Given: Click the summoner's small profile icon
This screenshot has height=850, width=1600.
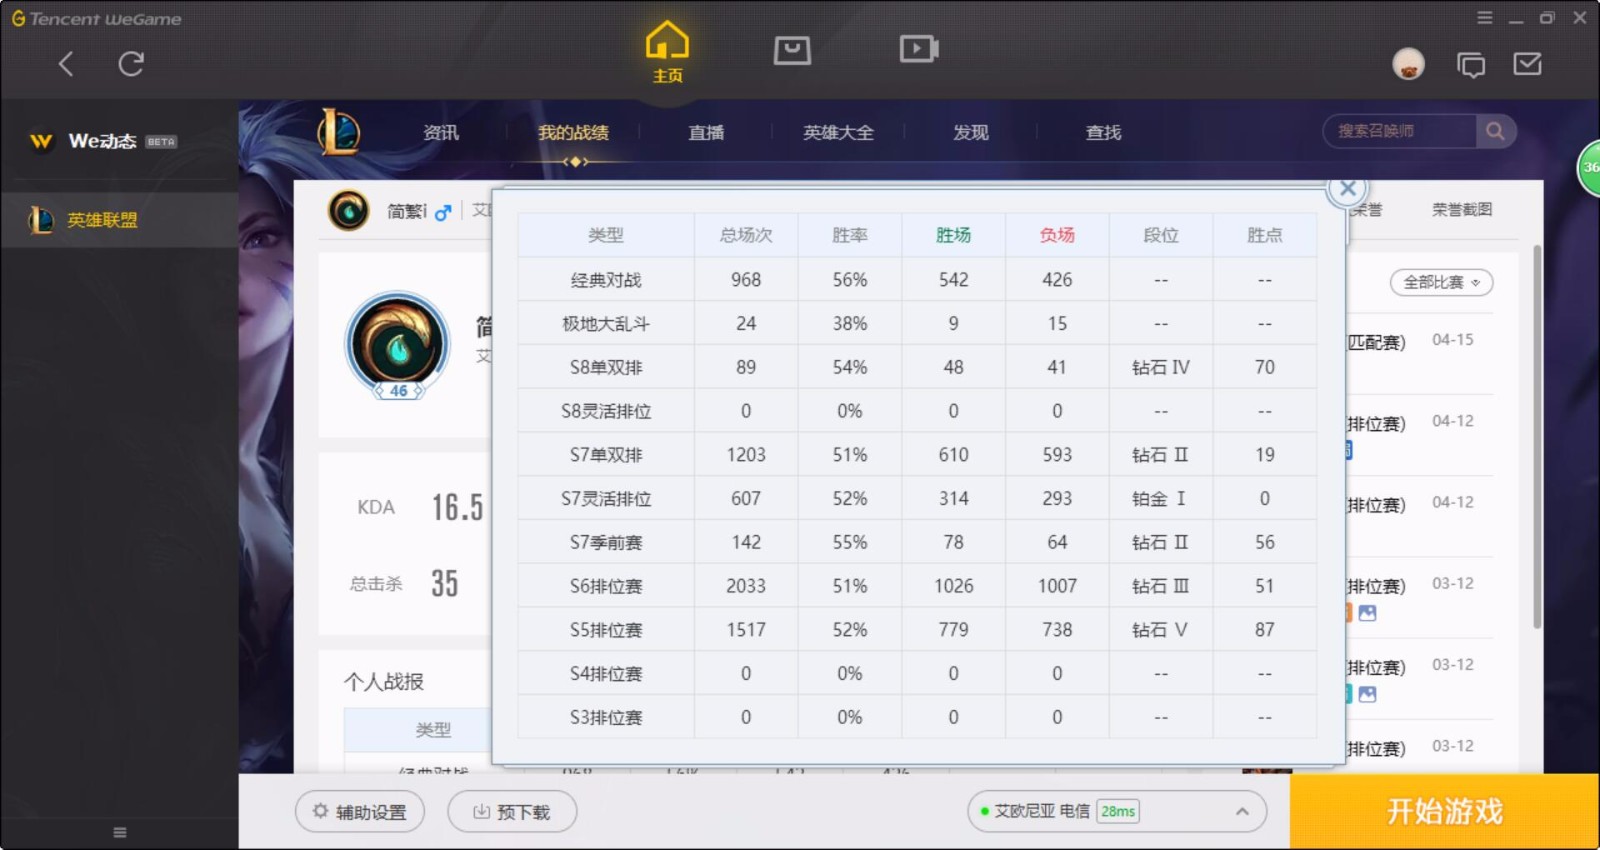Looking at the screenshot, I should coord(349,211).
